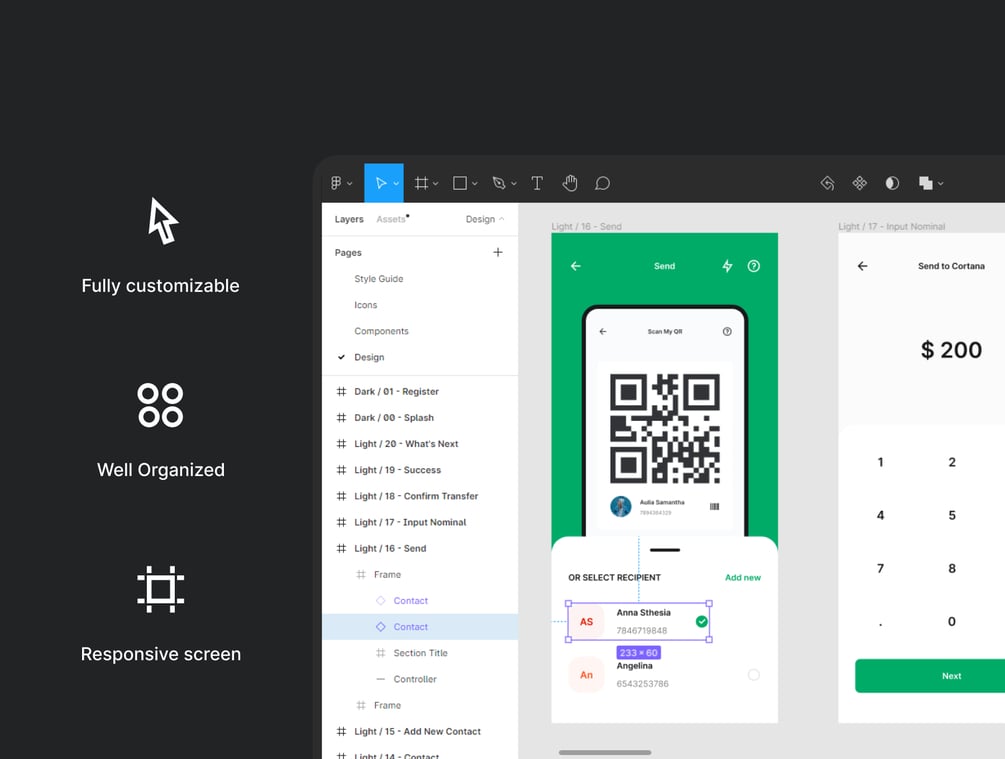Select the Pen tool
Screen dimensions: 1005x759
(x=499, y=183)
